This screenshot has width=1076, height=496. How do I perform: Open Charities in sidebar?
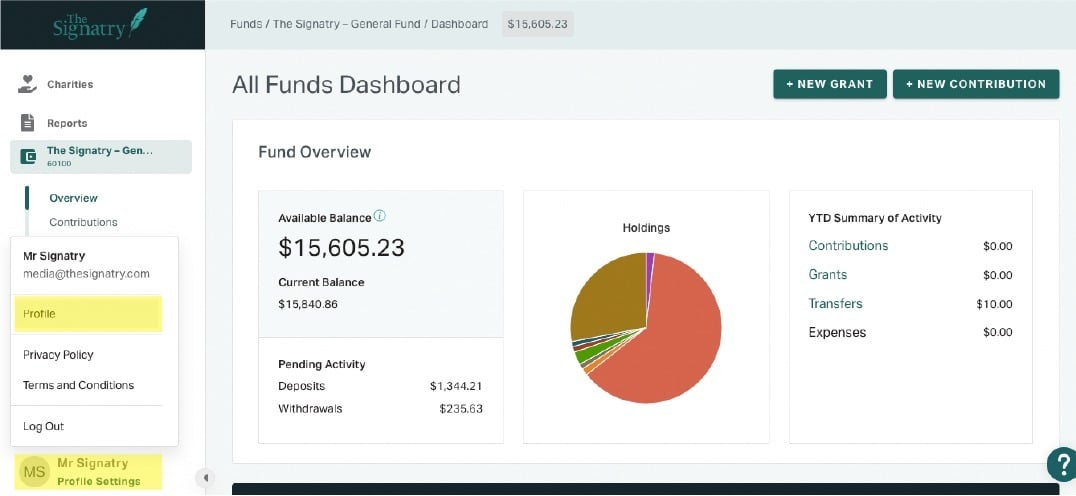[x=70, y=84]
